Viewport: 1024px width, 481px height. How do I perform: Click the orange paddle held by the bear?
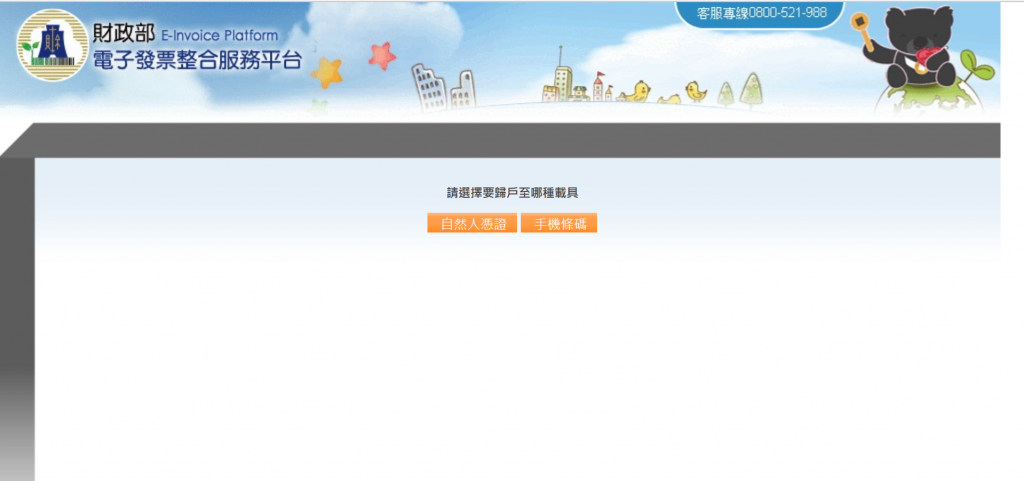pyautogui.click(x=863, y=31)
